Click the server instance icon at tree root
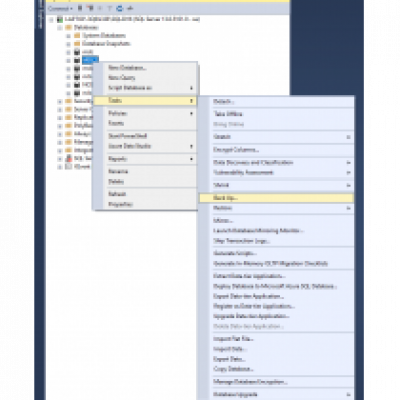The width and height of the screenshot is (400, 400). [x=60, y=19]
